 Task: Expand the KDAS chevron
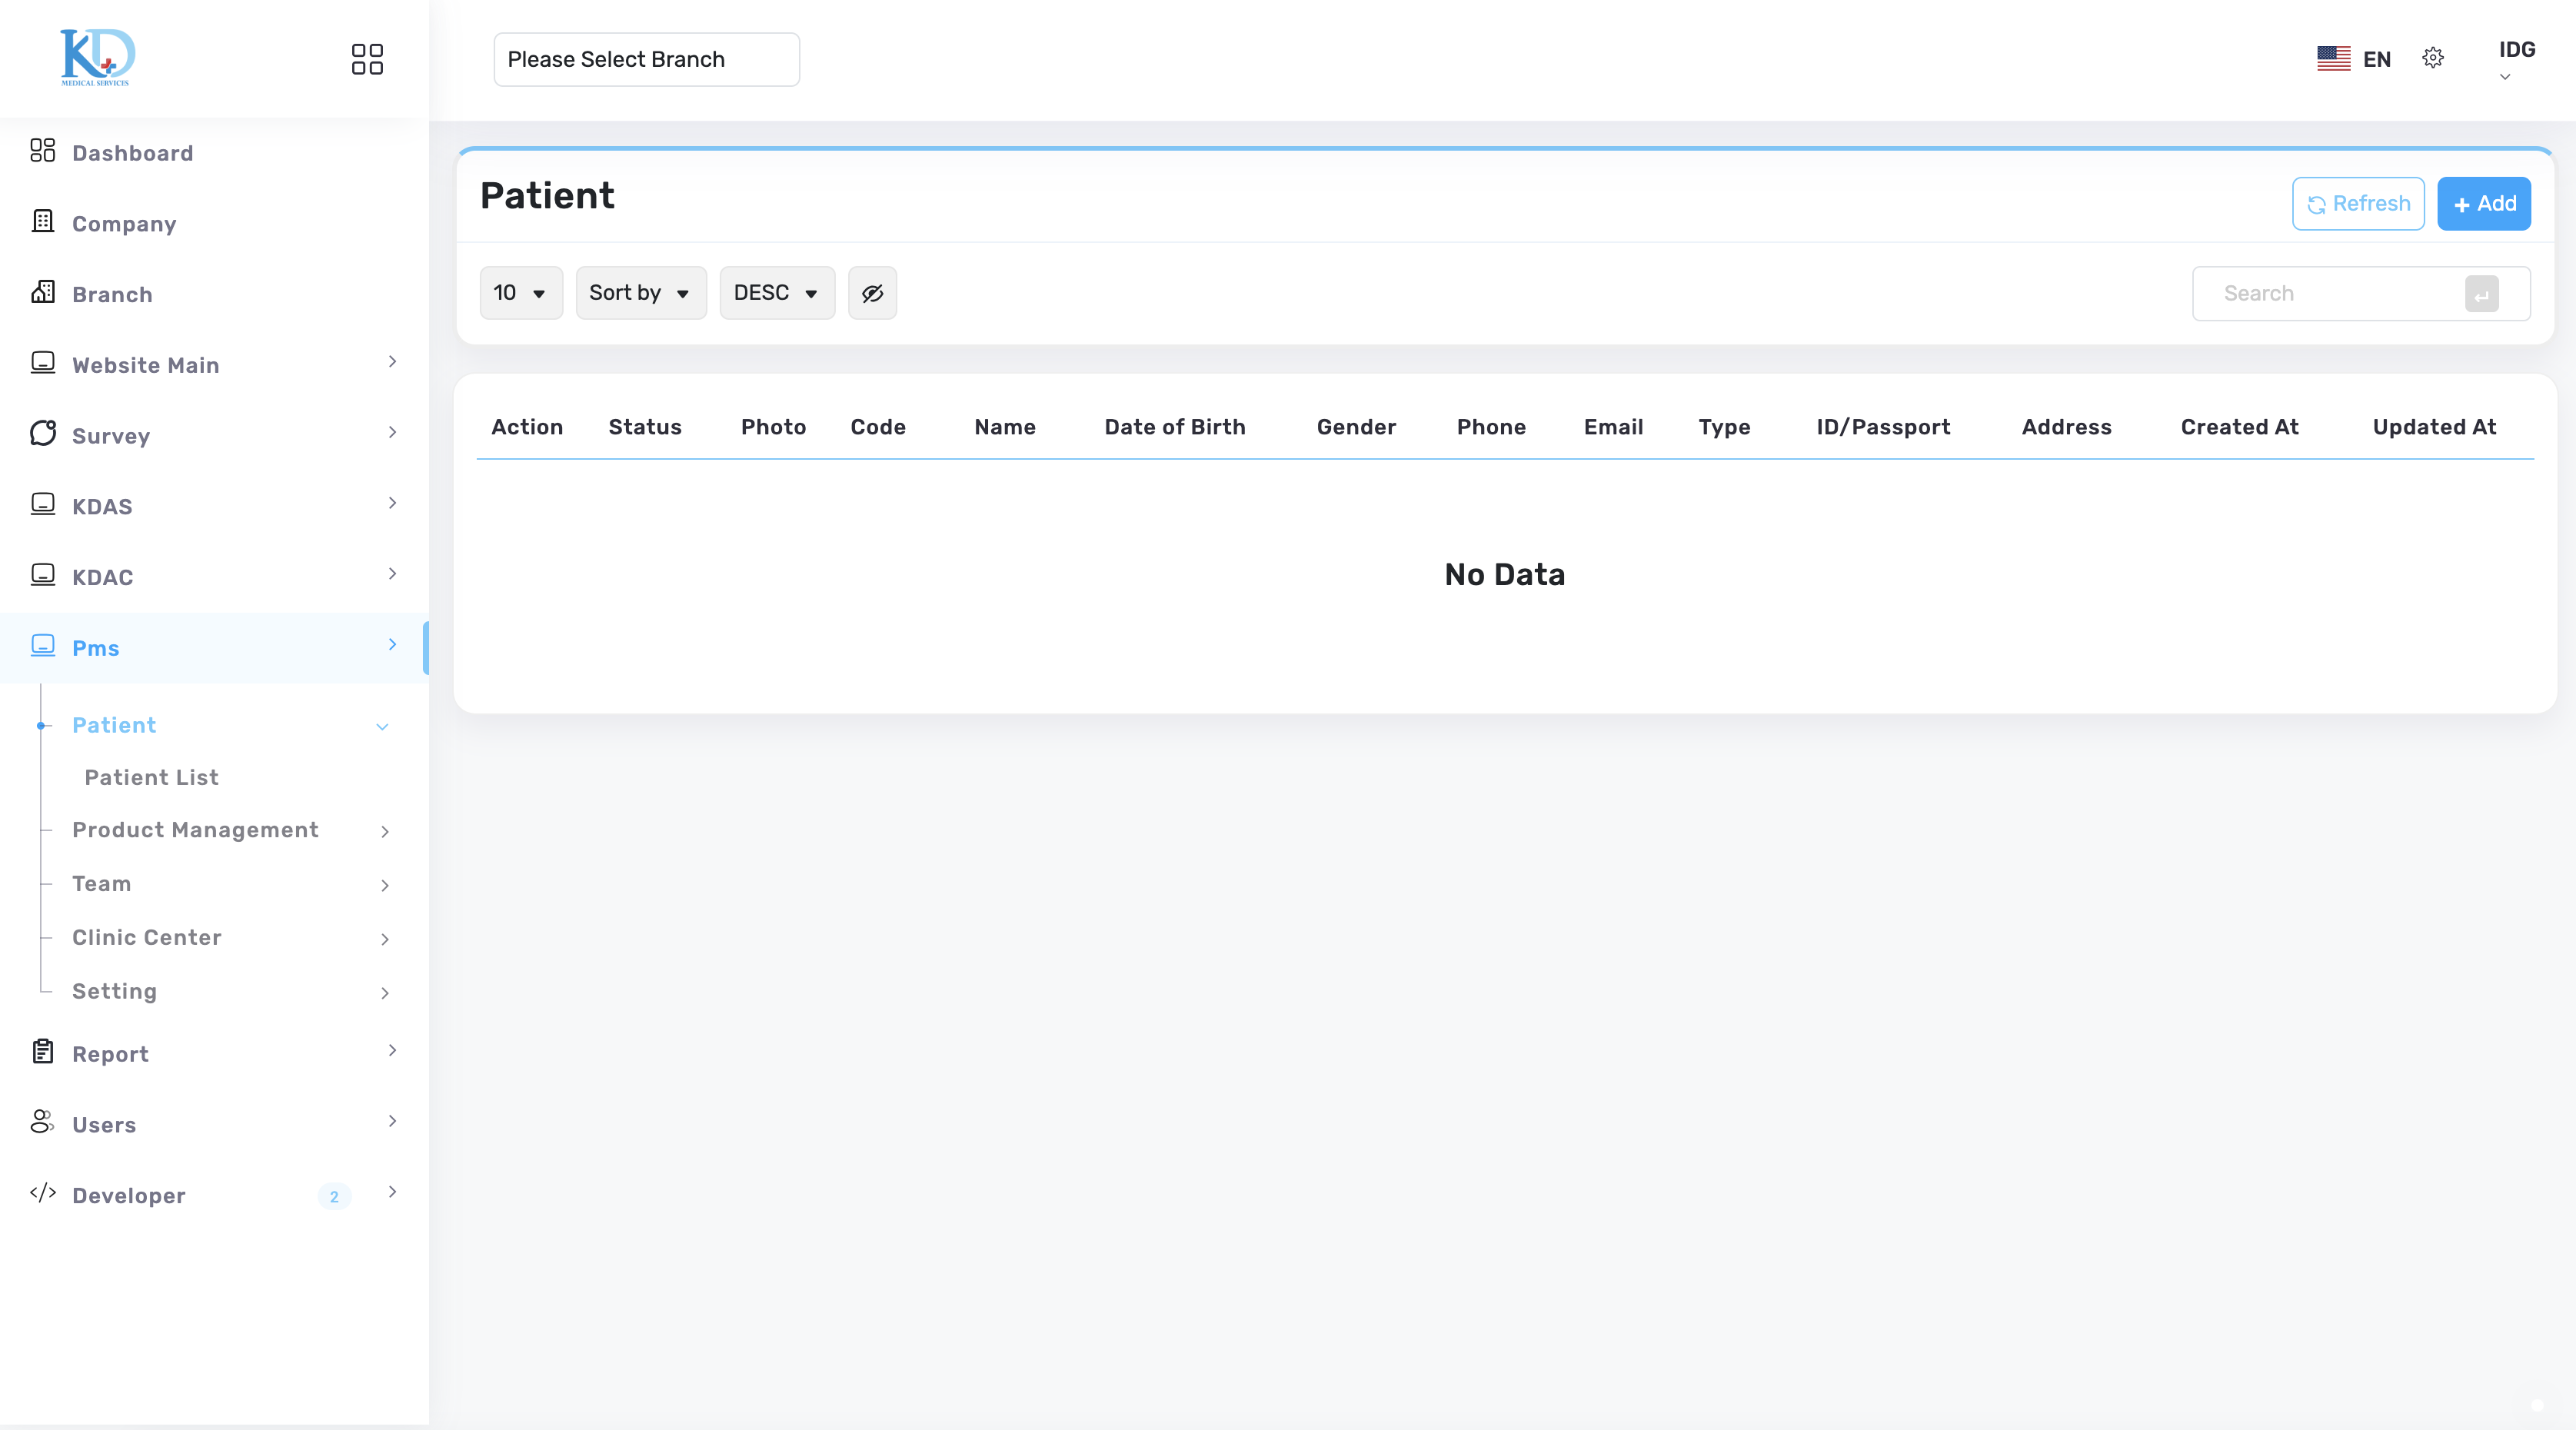point(392,503)
